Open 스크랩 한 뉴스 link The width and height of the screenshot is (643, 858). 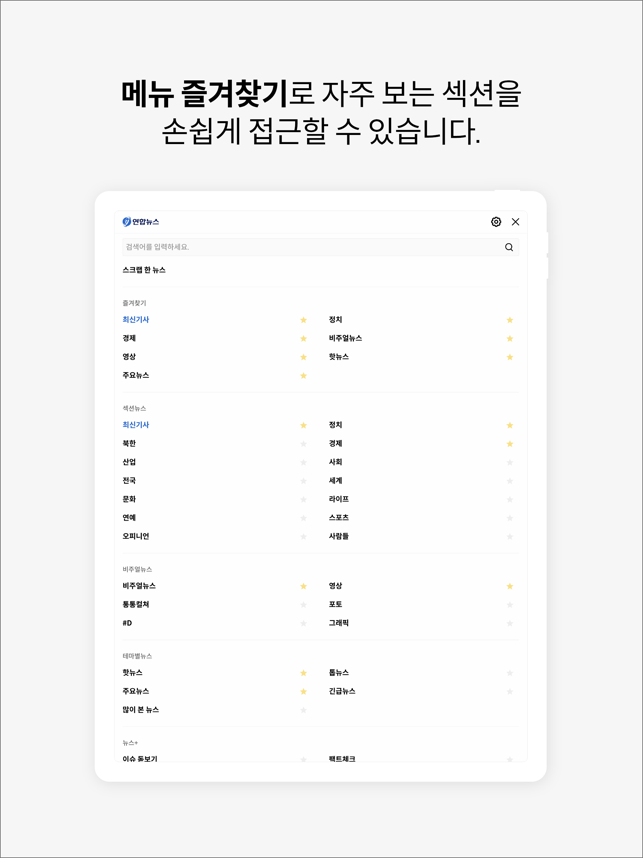pos(144,270)
